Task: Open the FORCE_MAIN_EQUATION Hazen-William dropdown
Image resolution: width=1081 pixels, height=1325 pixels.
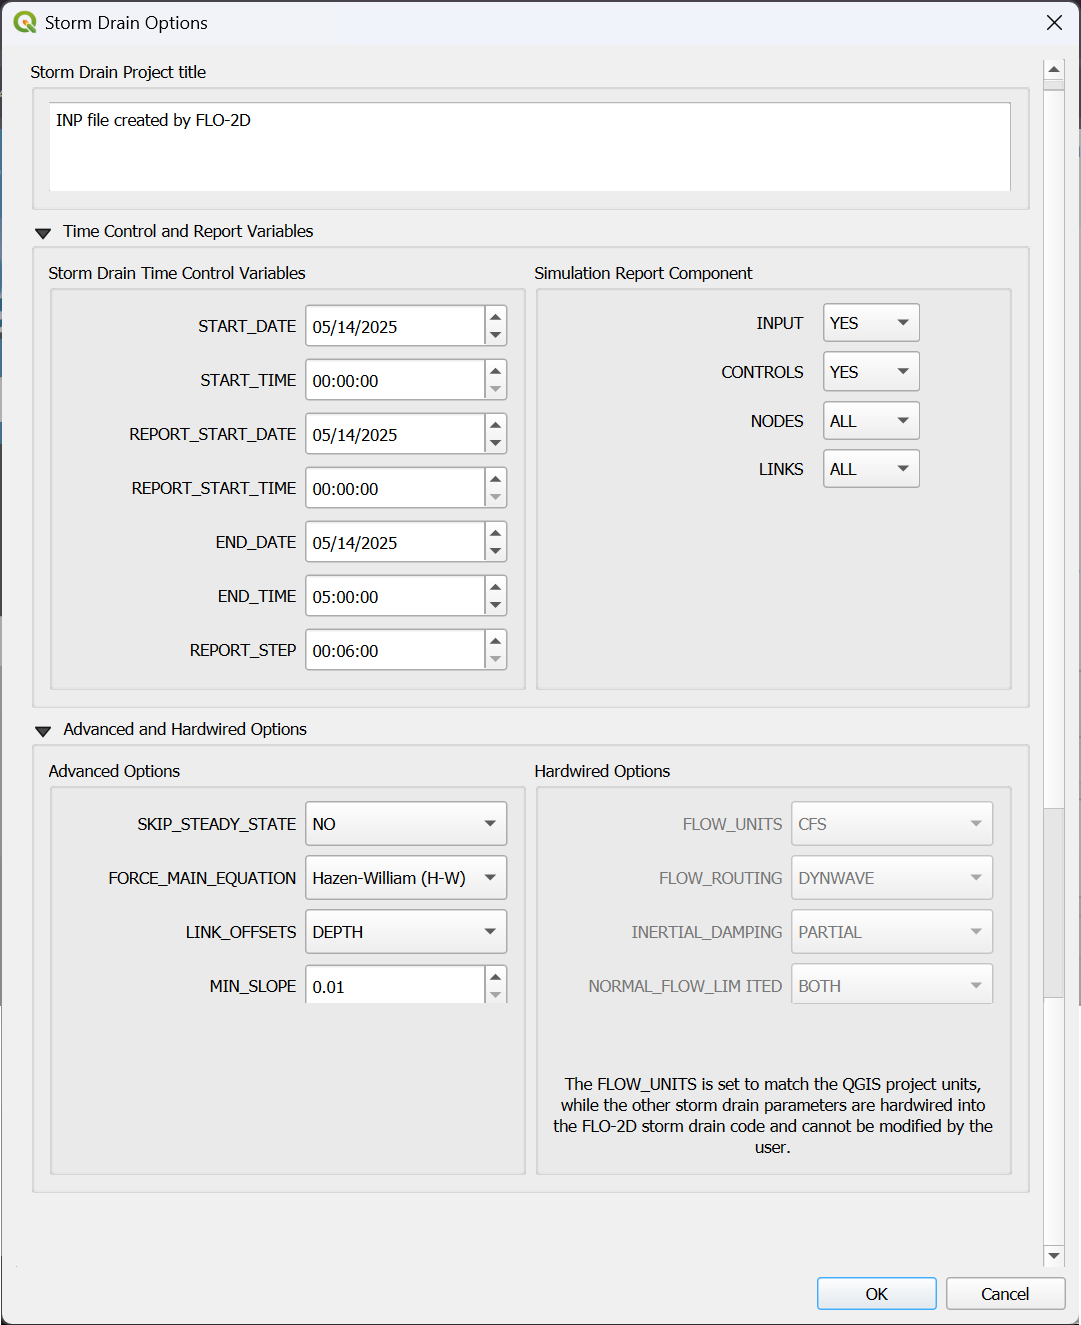Action: [405, 878]
